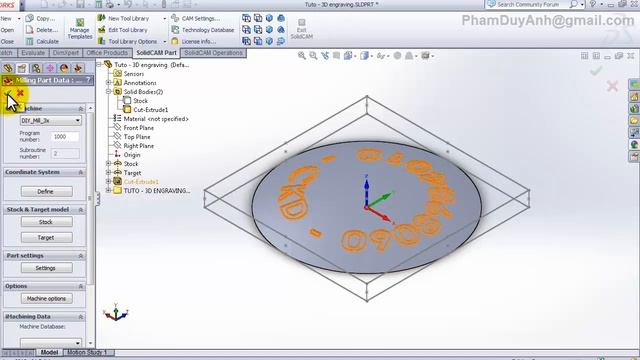Select the SolidCAM Part tab
Viewport: 640px width, 360px height.
coord(156,53)
